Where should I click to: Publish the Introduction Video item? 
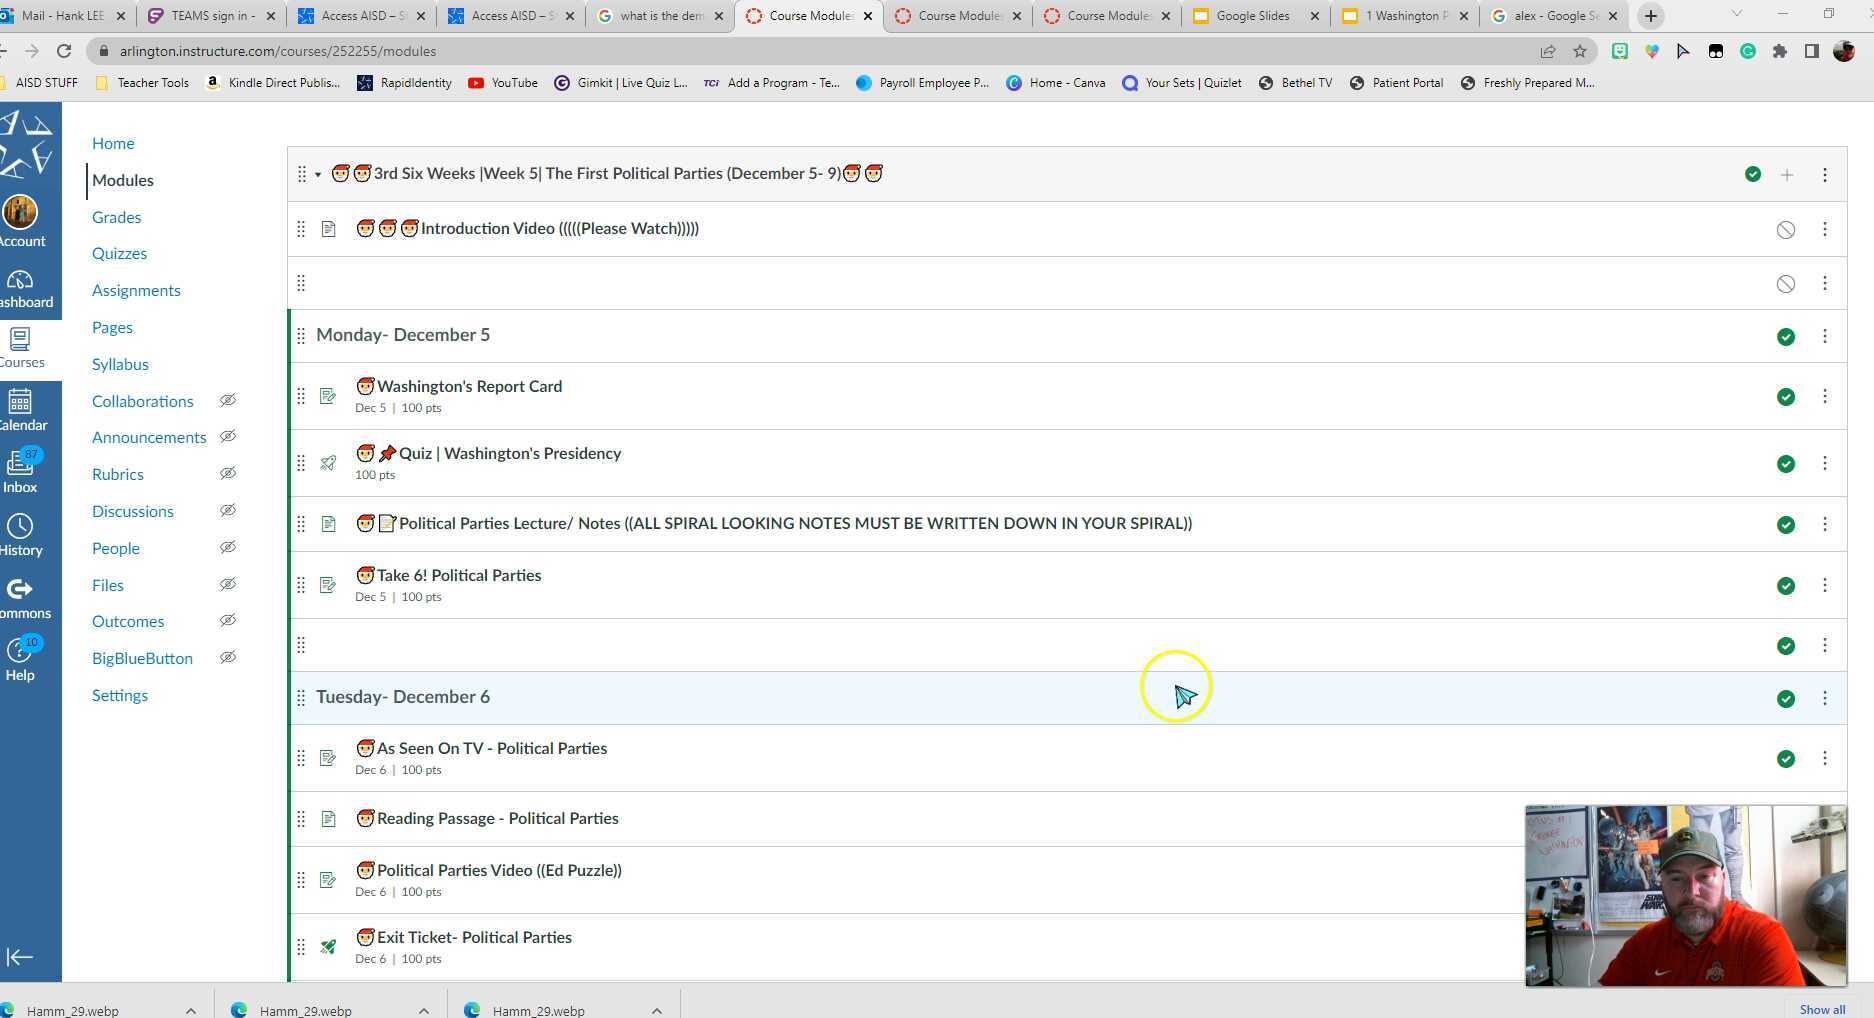click(1785, 230)
